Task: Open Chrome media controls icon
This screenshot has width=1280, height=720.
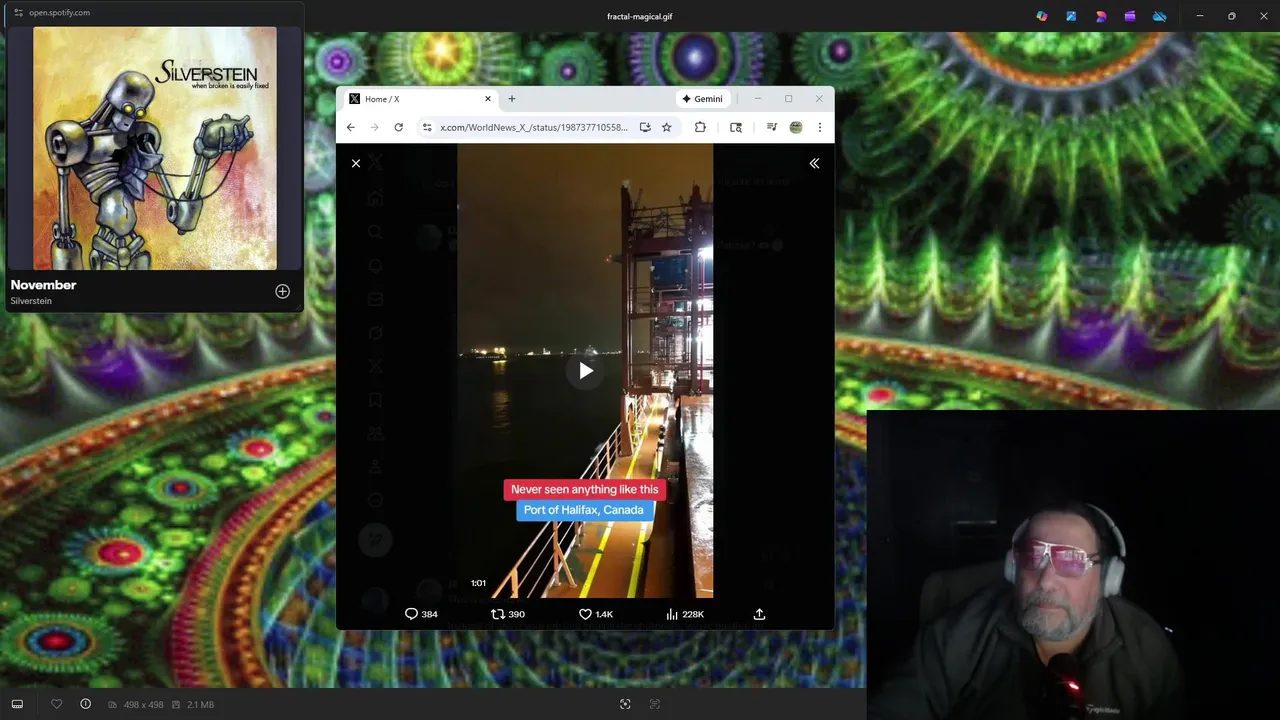Action: [772, 127]
